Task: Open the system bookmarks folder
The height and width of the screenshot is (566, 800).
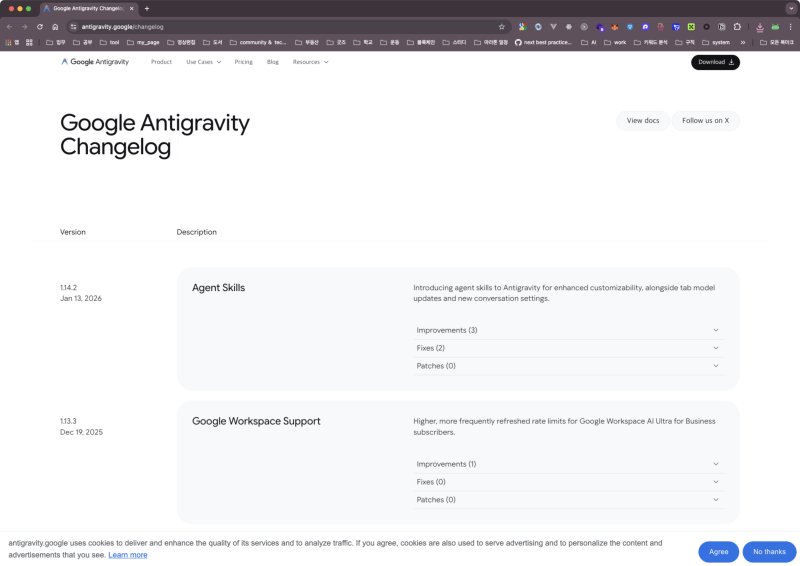Action: (716, 42)
